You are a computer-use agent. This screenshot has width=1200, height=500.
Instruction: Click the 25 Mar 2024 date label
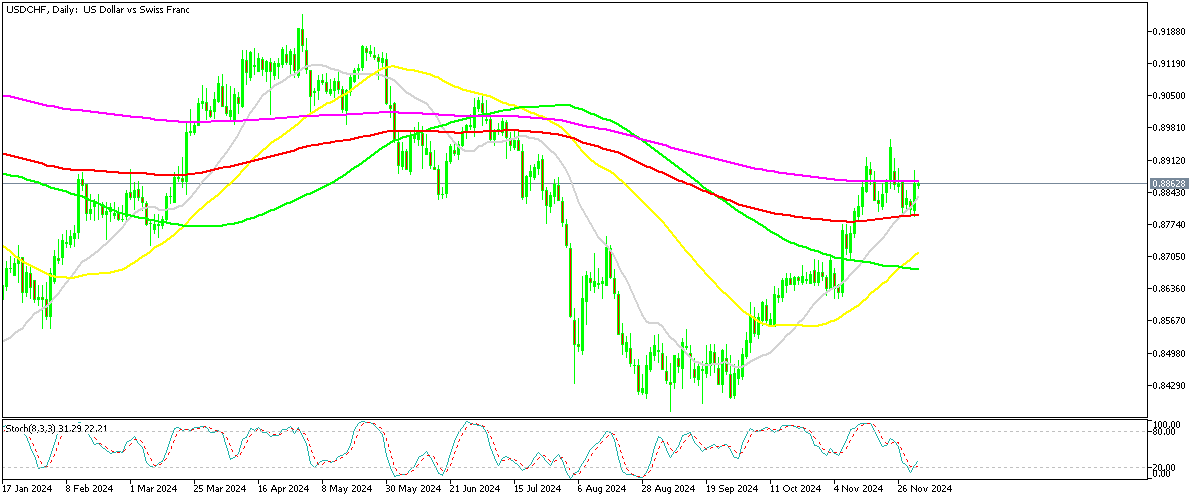coord(218,489)
